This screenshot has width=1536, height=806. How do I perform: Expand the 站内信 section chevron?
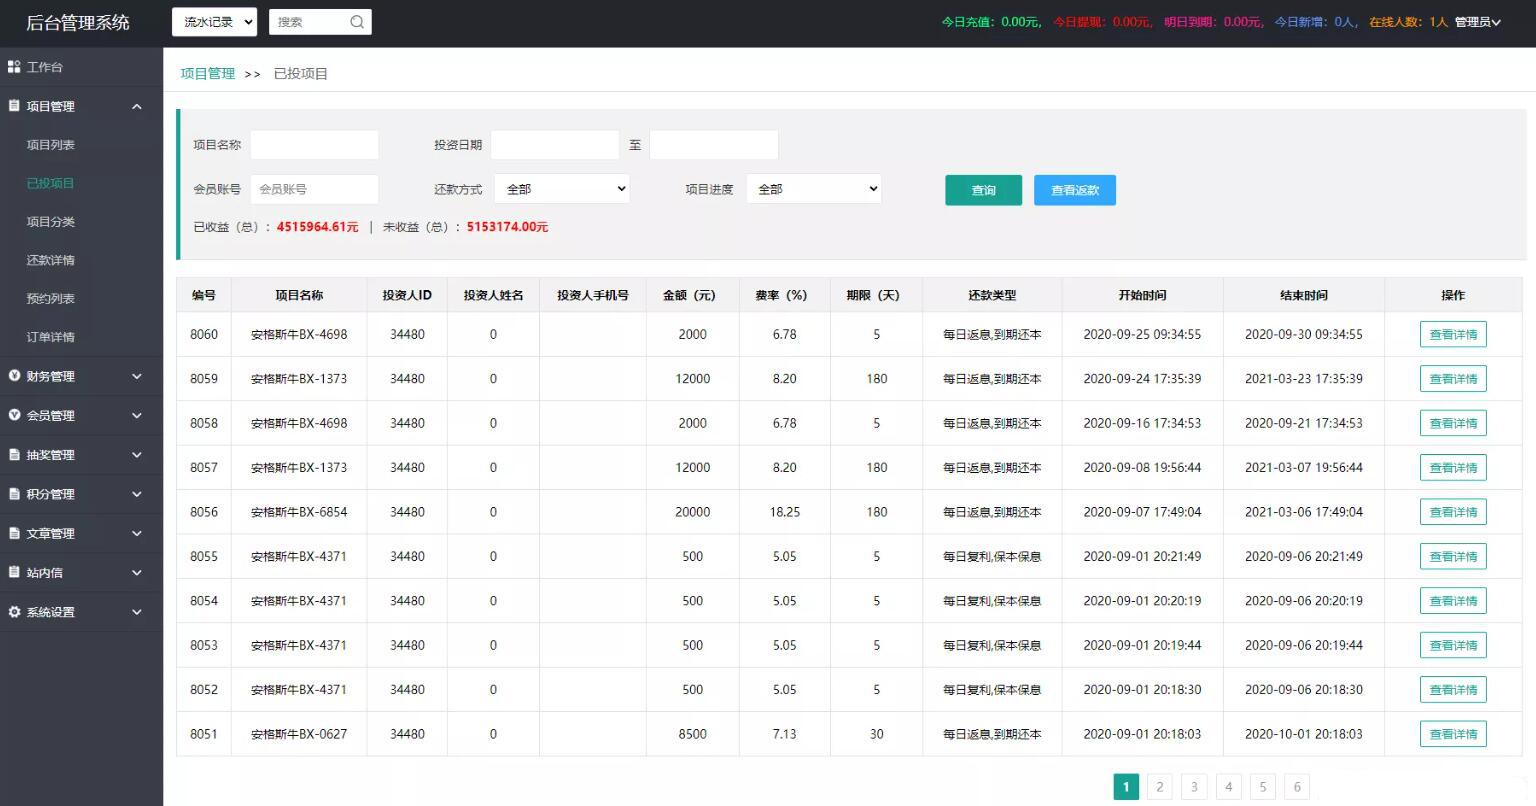coord(137,573)
